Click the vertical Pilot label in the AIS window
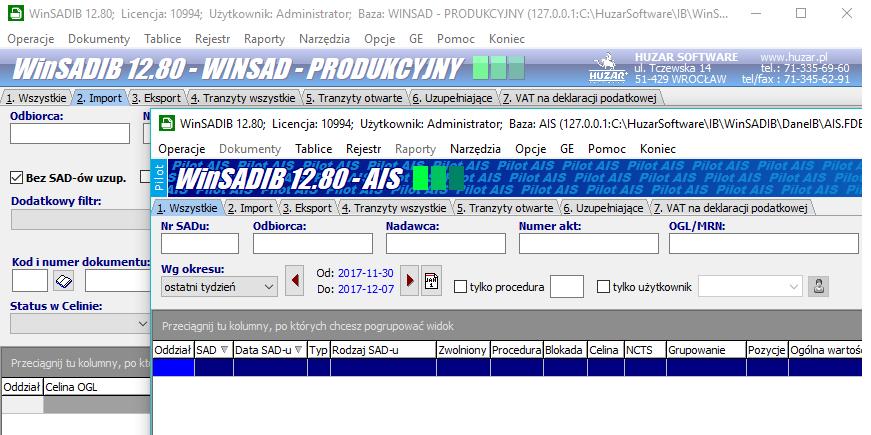This screenshot has width=871, height=435. [158, 178]
